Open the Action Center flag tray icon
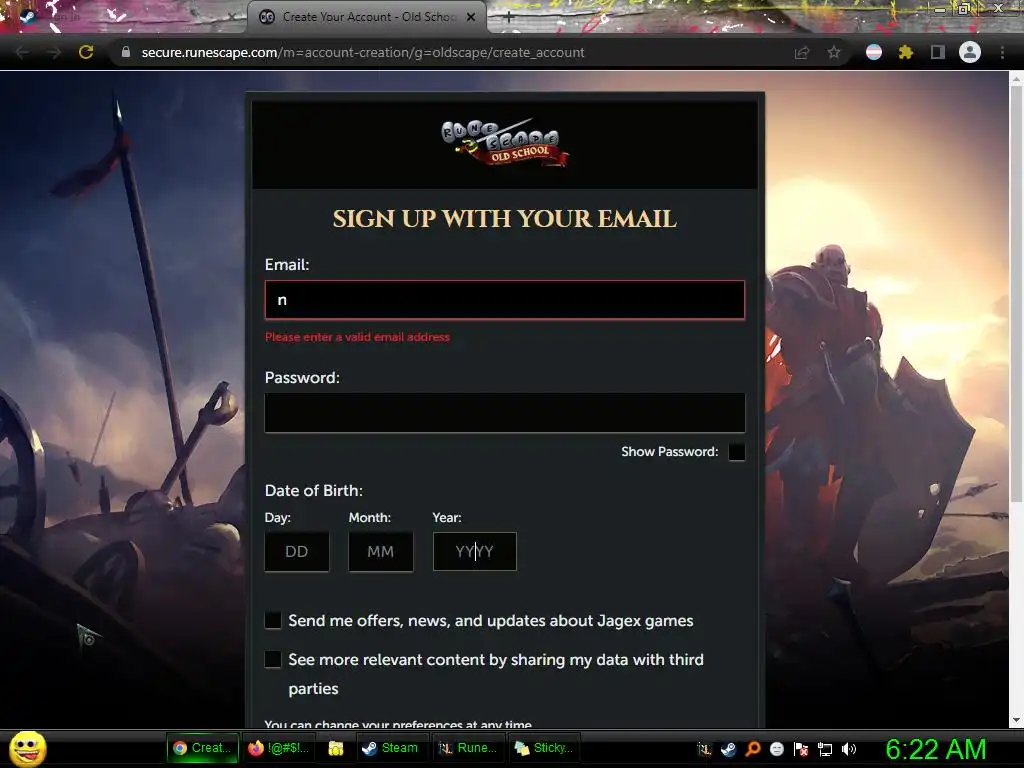Viewport: 1024px width, 768px height. pyautogui.click(x=801, y=749)
